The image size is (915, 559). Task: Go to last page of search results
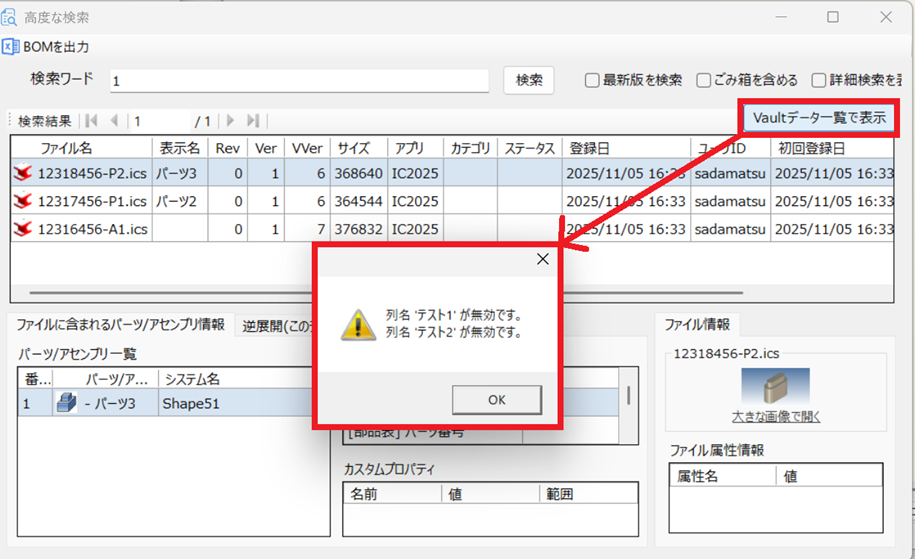tap(253, 121)
